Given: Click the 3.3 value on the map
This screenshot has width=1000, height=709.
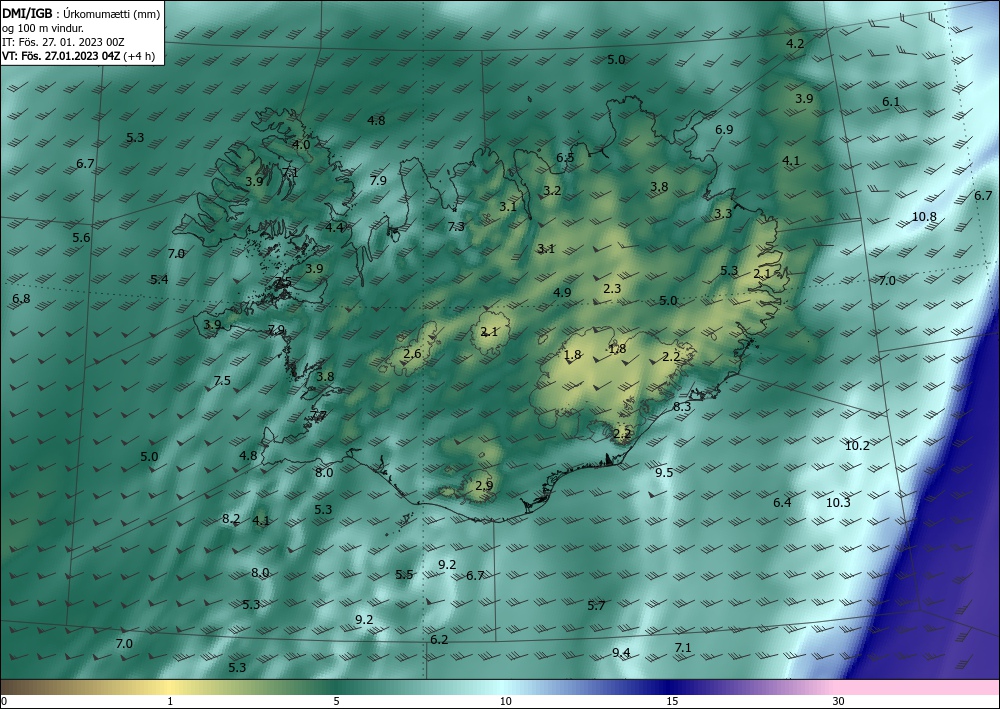Looking at the screenshot, I should pyautogui.click(x=723, y=214).
